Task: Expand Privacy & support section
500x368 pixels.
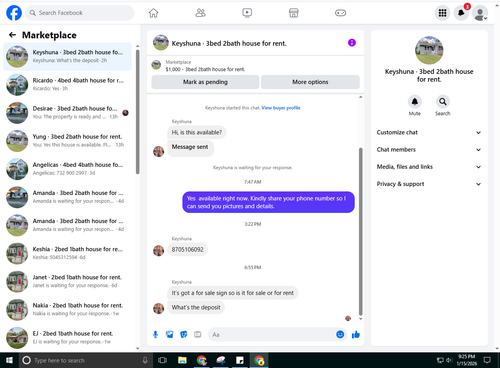Action: 429,184
